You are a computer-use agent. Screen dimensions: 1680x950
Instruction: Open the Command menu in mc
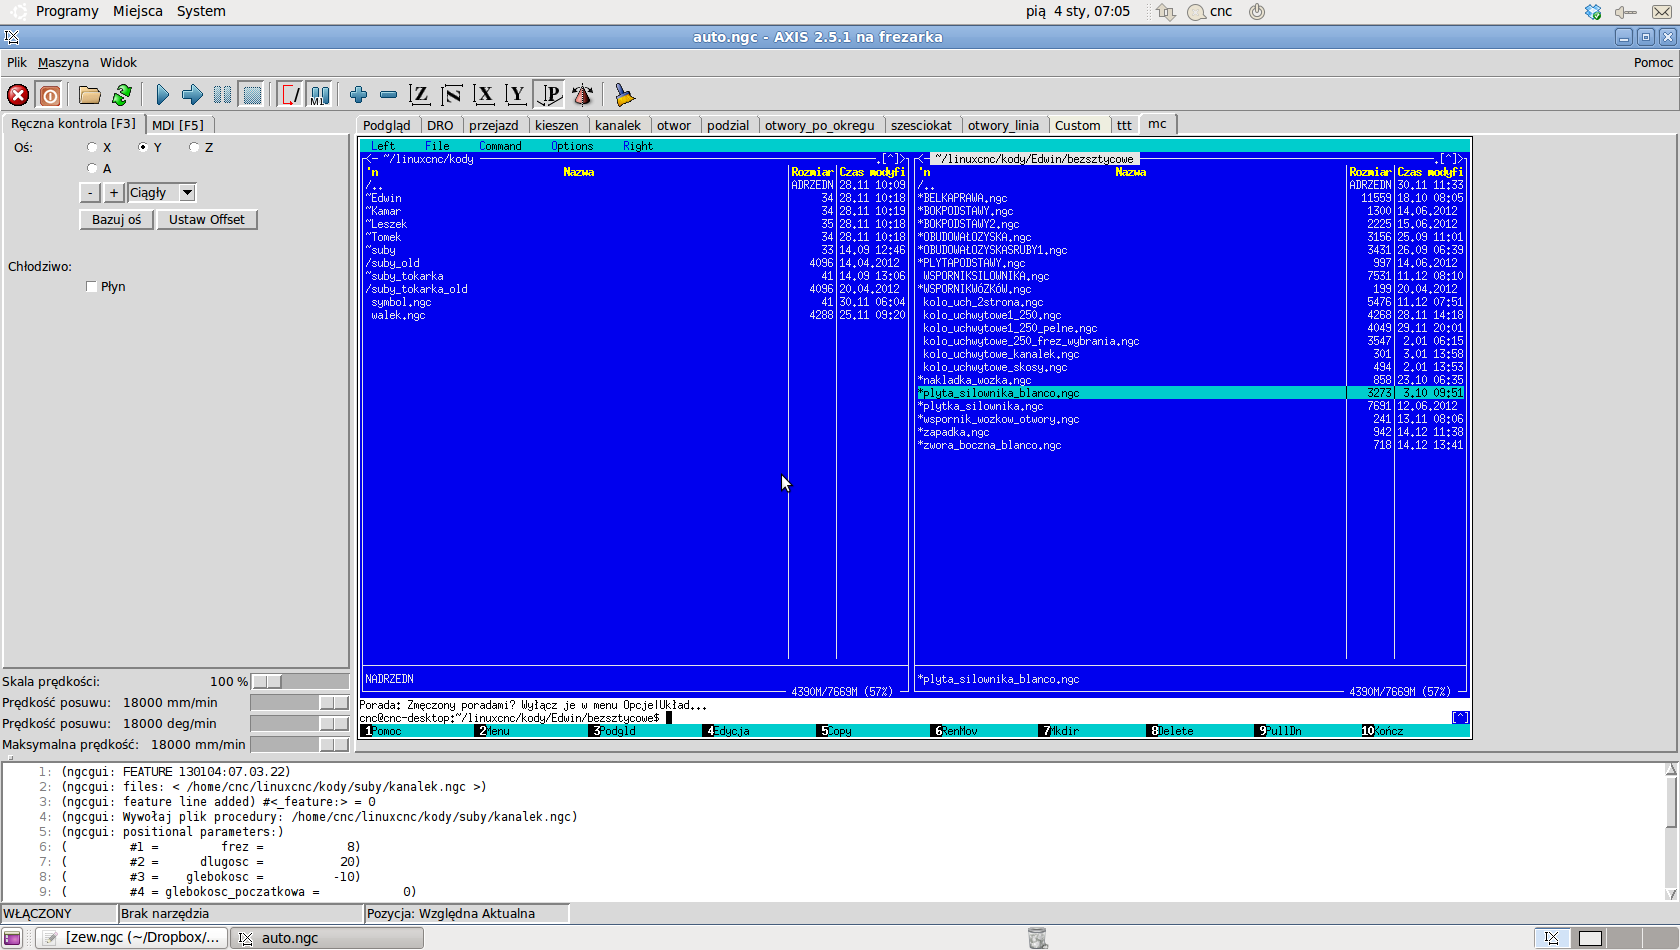pos(500,146)
